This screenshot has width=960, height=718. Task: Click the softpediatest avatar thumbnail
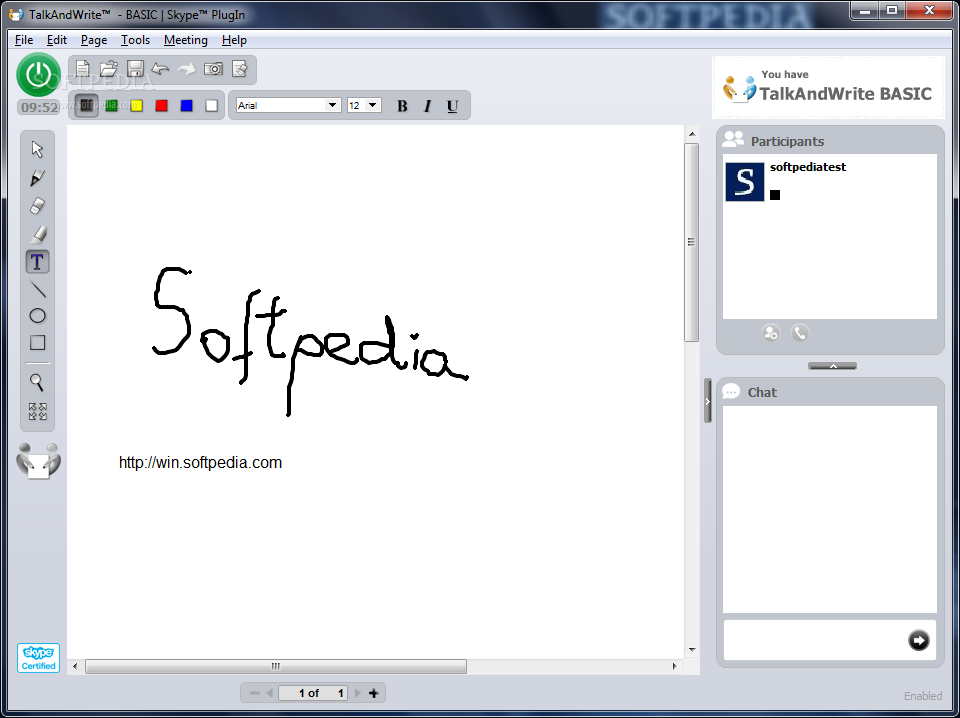point(744,182)
